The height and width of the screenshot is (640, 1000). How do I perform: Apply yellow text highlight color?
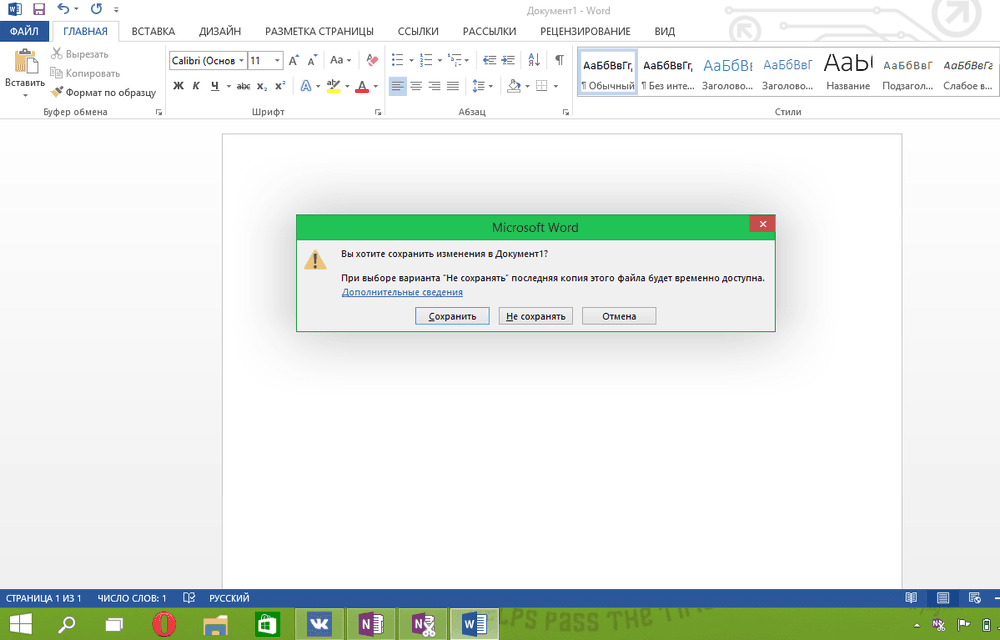(333, 85)
